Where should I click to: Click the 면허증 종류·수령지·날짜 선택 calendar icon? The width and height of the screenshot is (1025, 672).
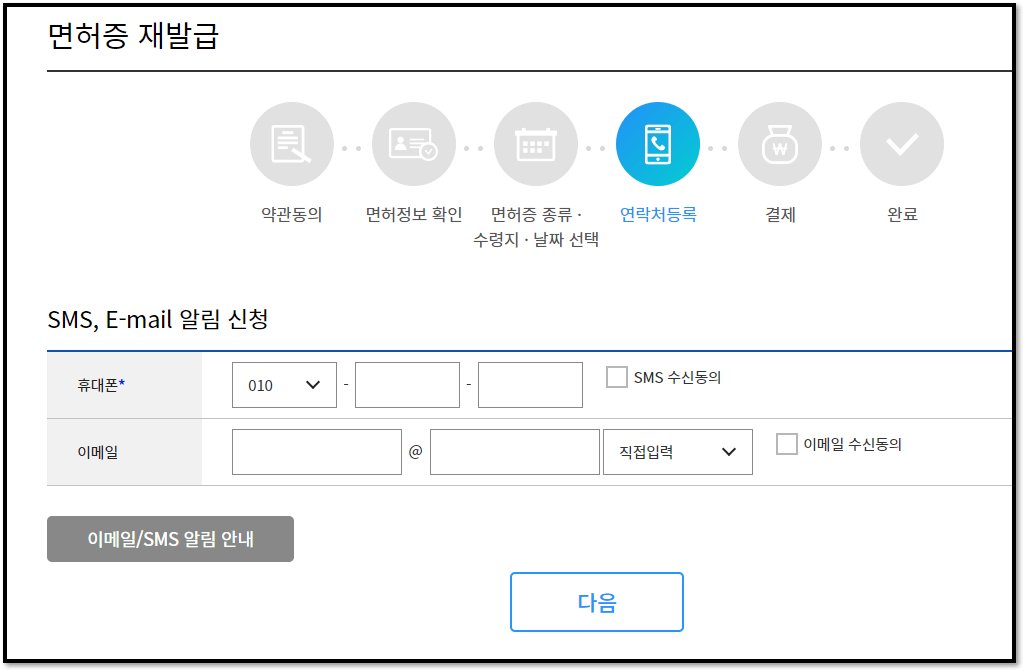[535, 143]
